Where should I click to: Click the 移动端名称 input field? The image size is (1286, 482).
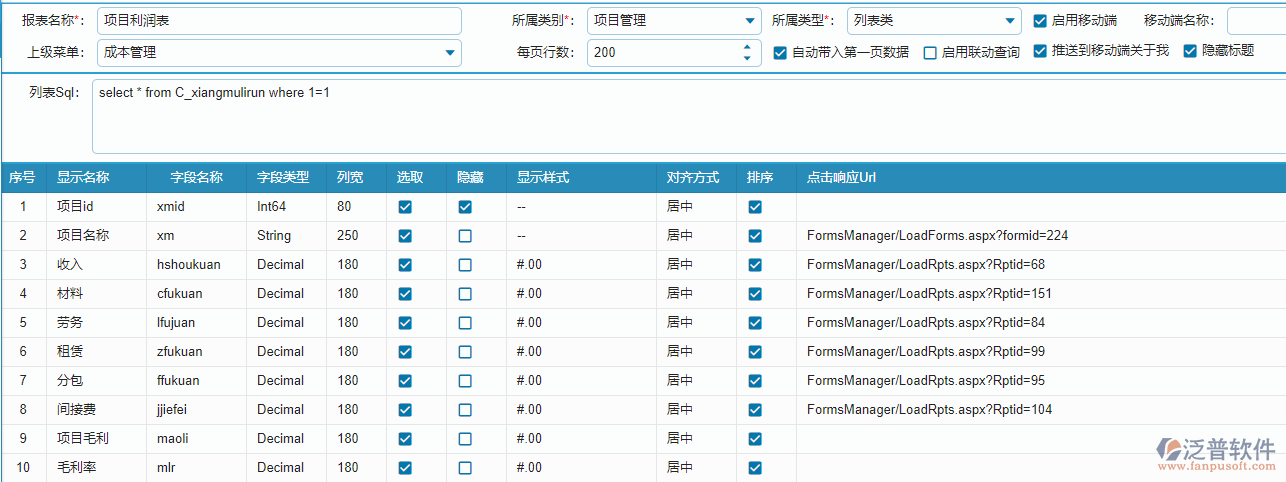1255,21
